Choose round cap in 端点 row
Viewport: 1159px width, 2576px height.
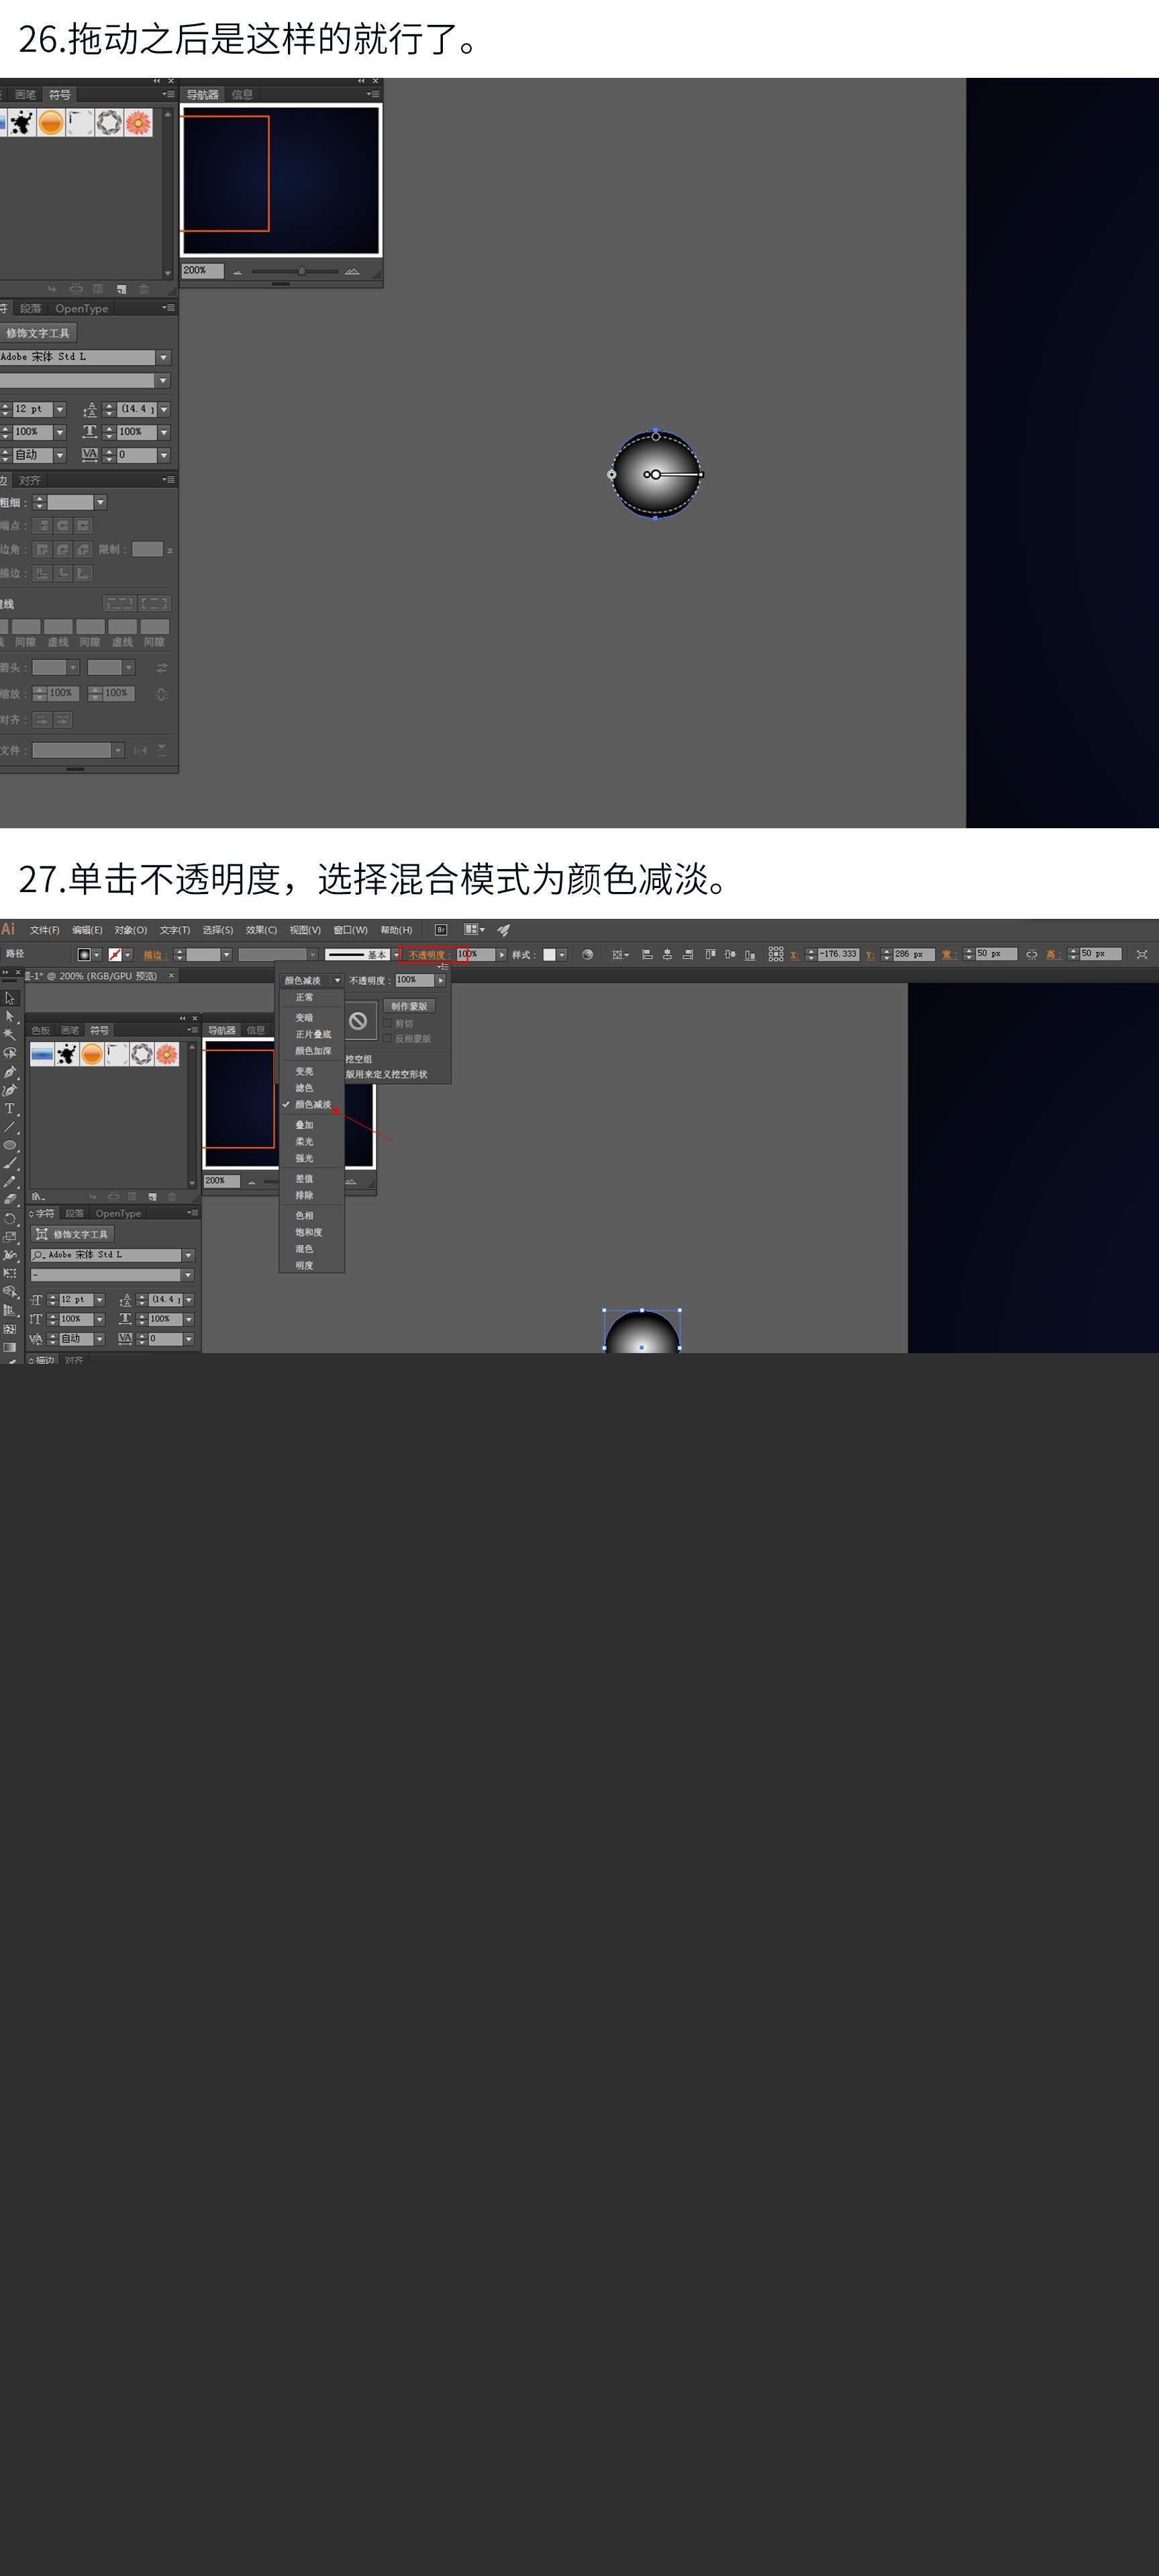click(x=62, y=525)
